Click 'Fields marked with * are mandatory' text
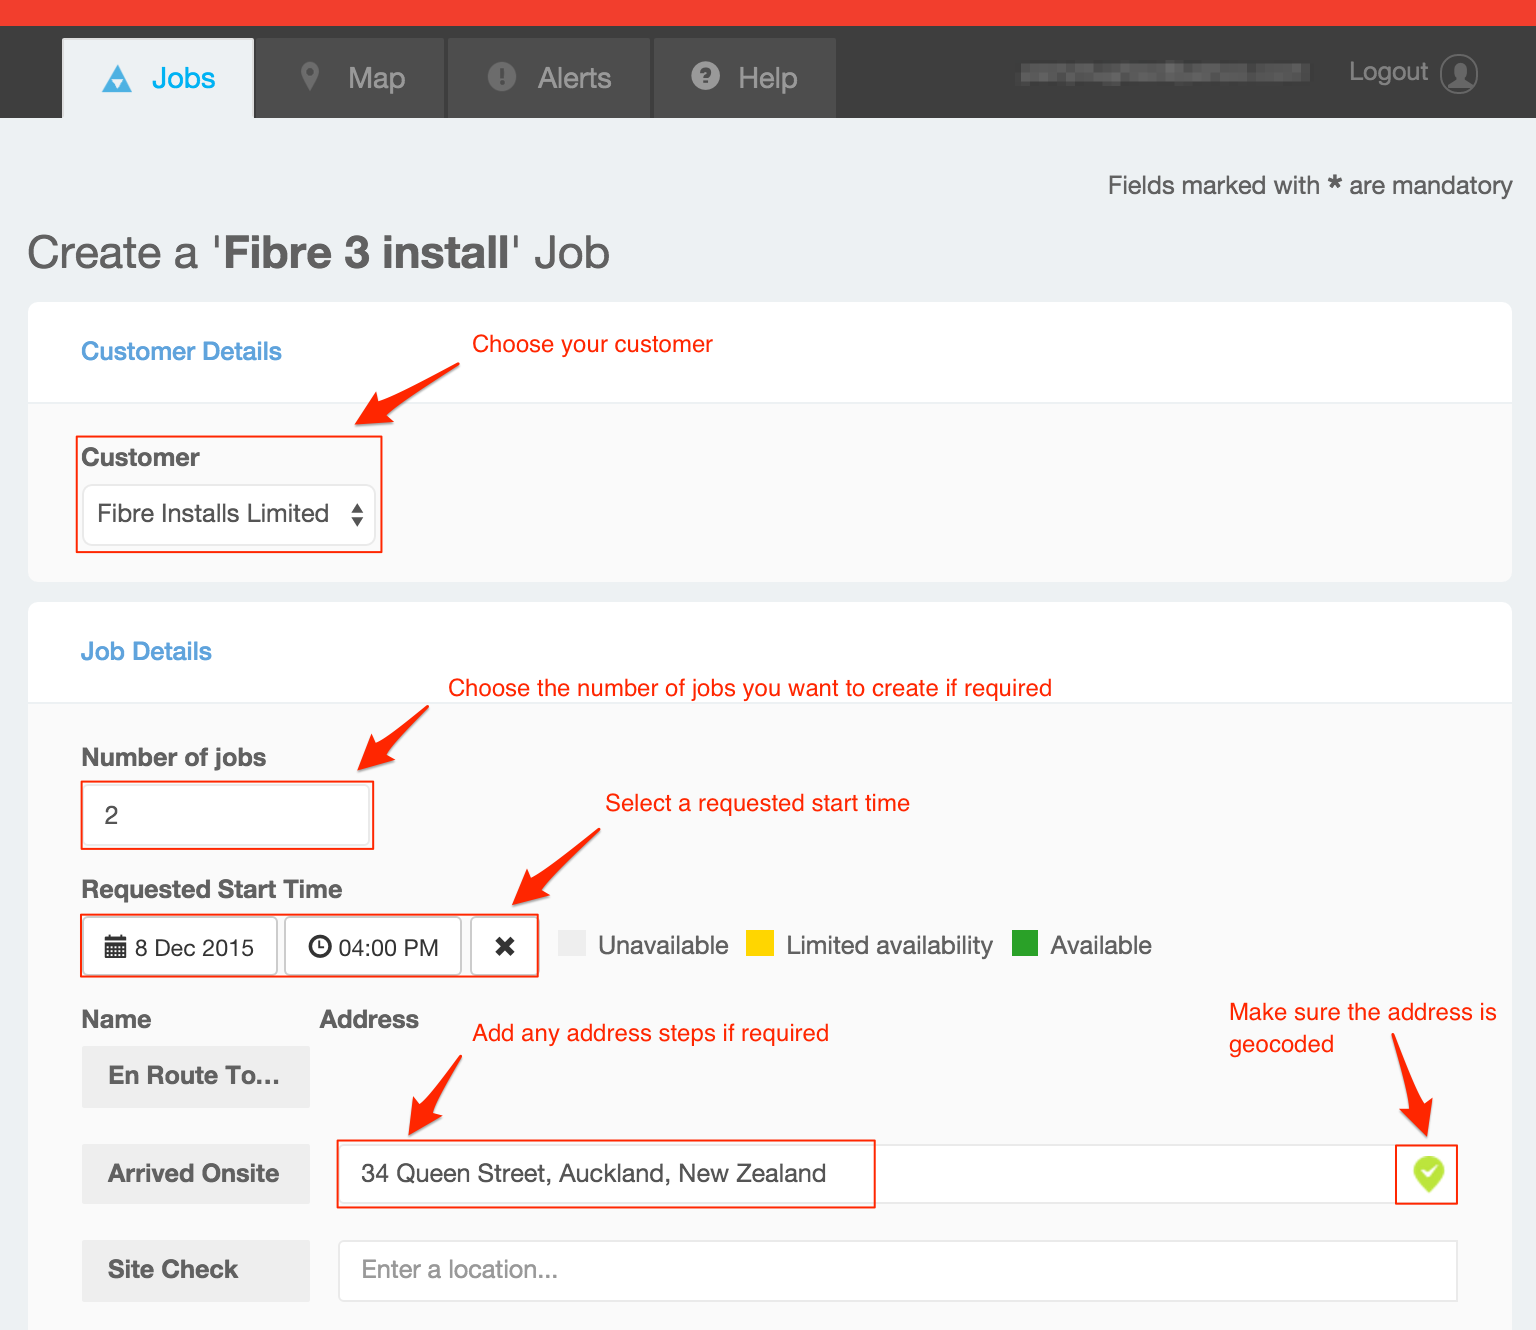This screenshot has height=1330, width=1536. point(1310,185)
